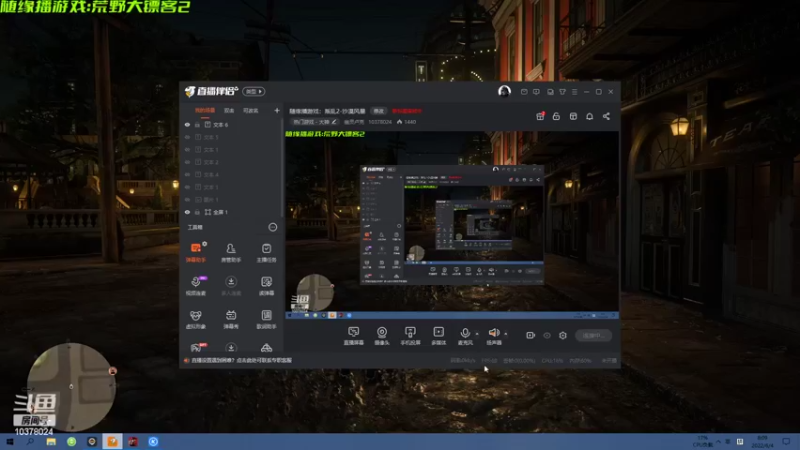800x450 pixels.
Task: Open the 房管助手 room manager tool
Action: (x=231, y=253)
